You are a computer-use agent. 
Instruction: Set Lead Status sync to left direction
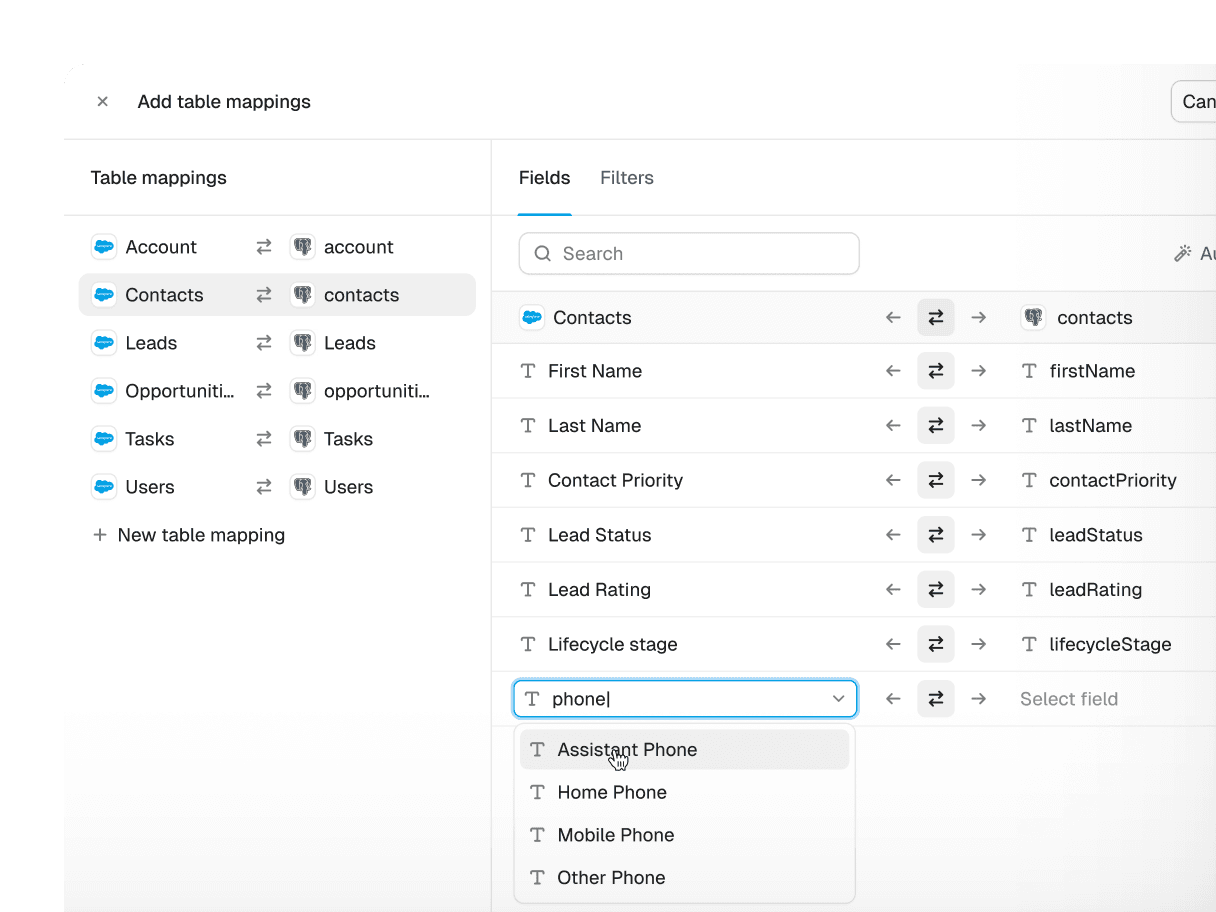(893, 535)
